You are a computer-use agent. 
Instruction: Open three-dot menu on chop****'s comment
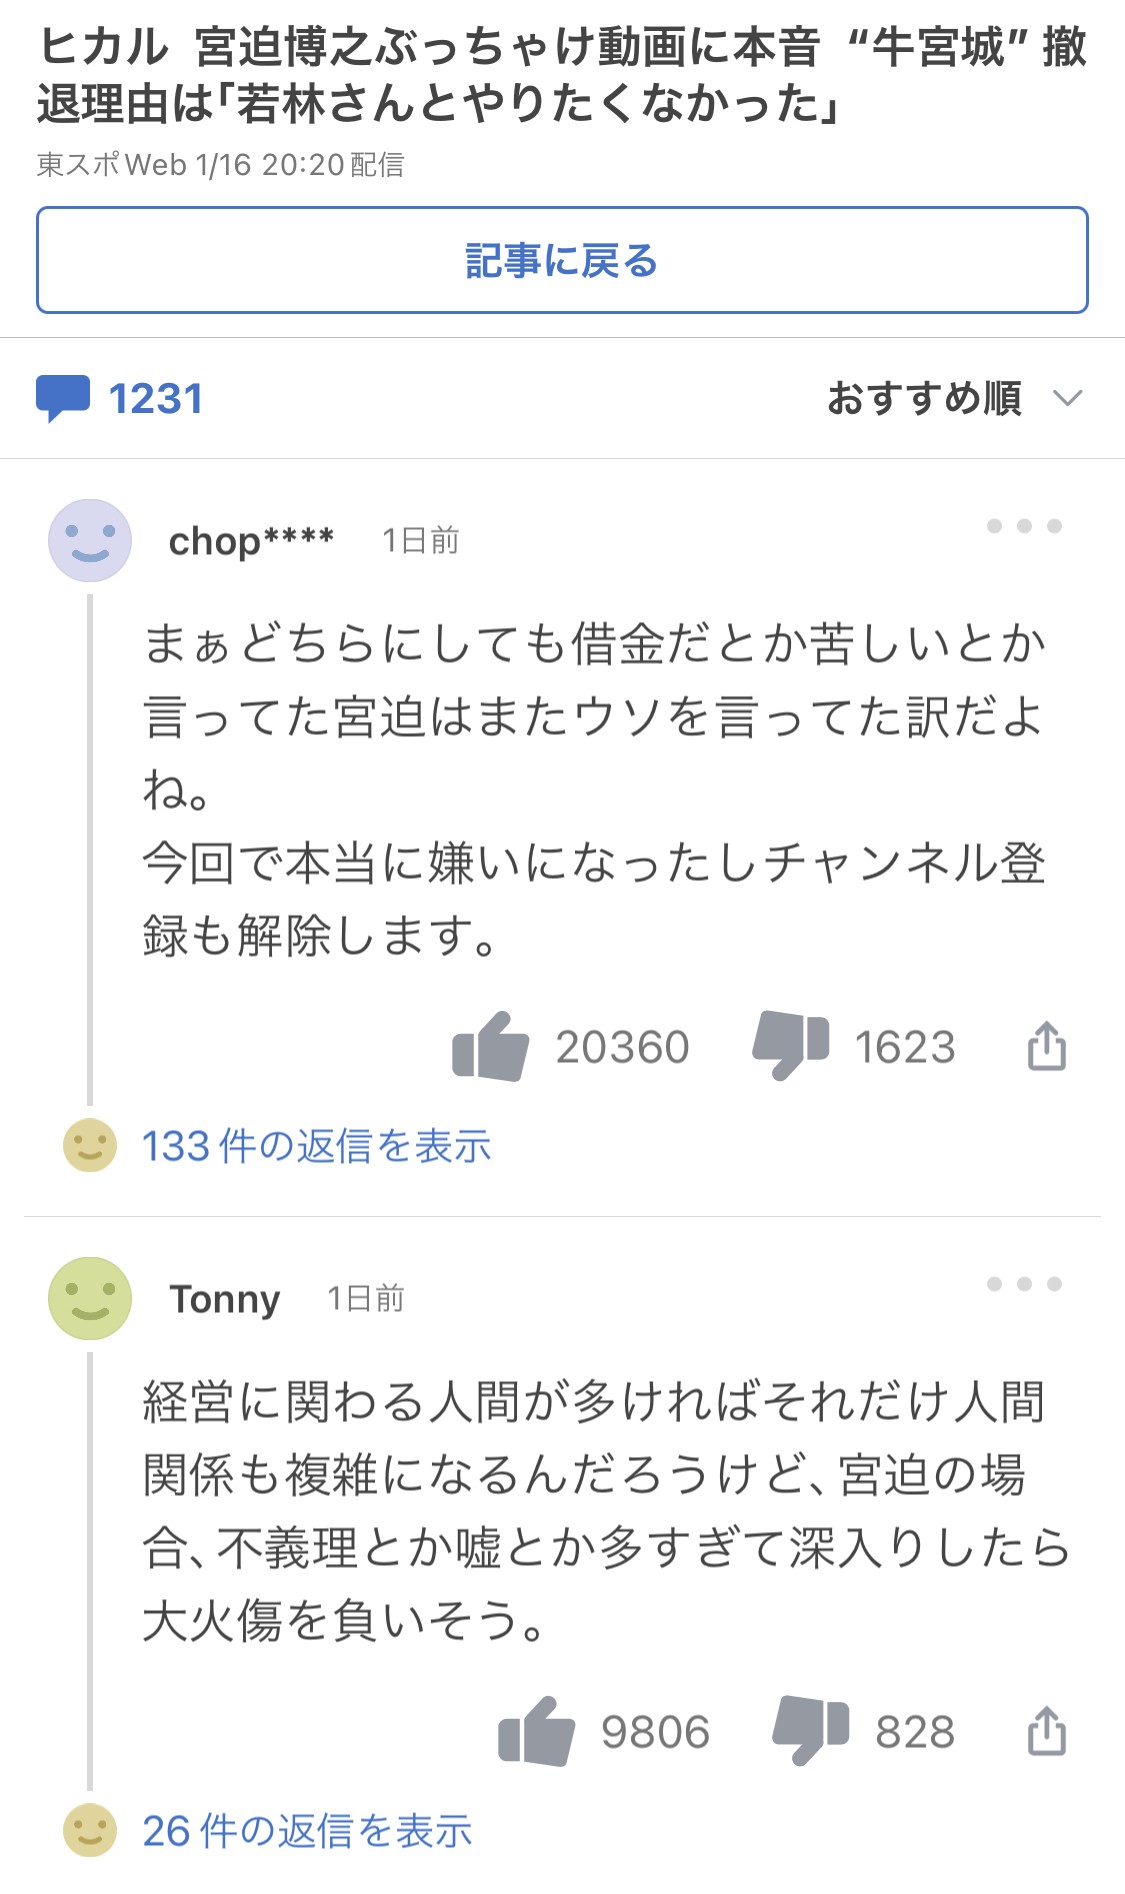(x=1023, y=526)
